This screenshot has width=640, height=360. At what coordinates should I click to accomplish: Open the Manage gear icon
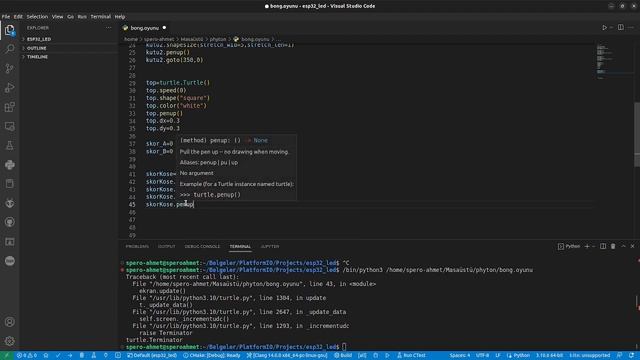9,341
